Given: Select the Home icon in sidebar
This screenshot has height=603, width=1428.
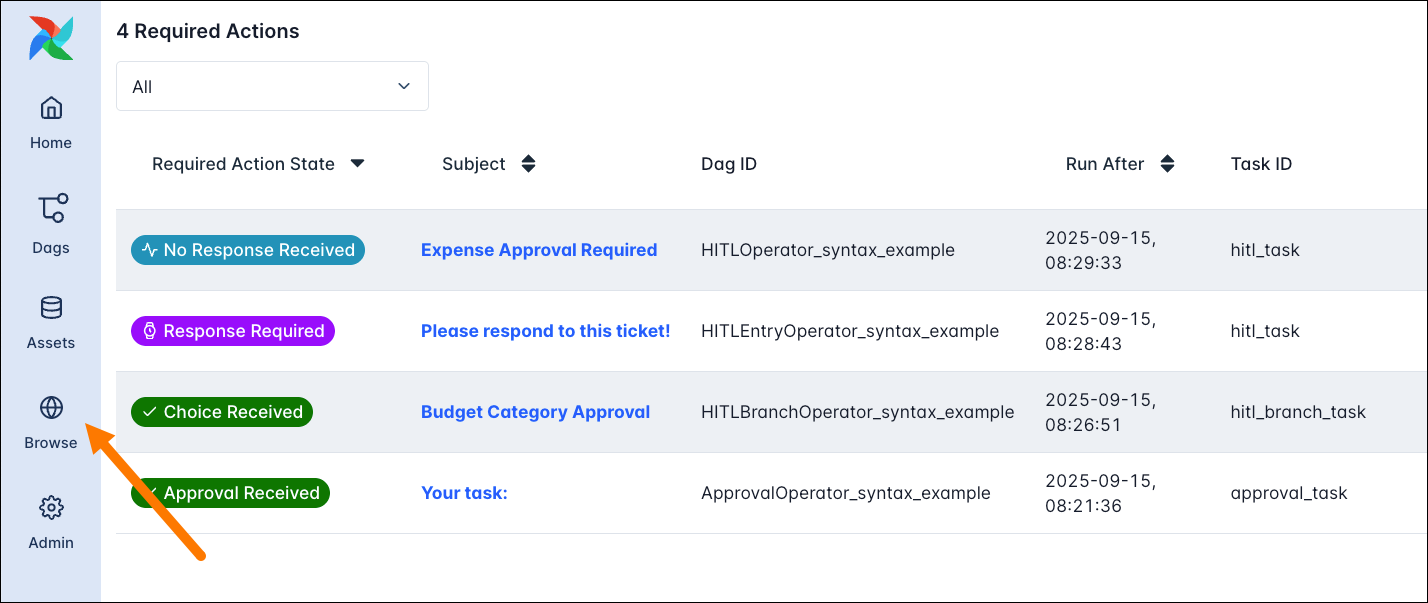Looking at the screenshot, I should pos(50,107).
